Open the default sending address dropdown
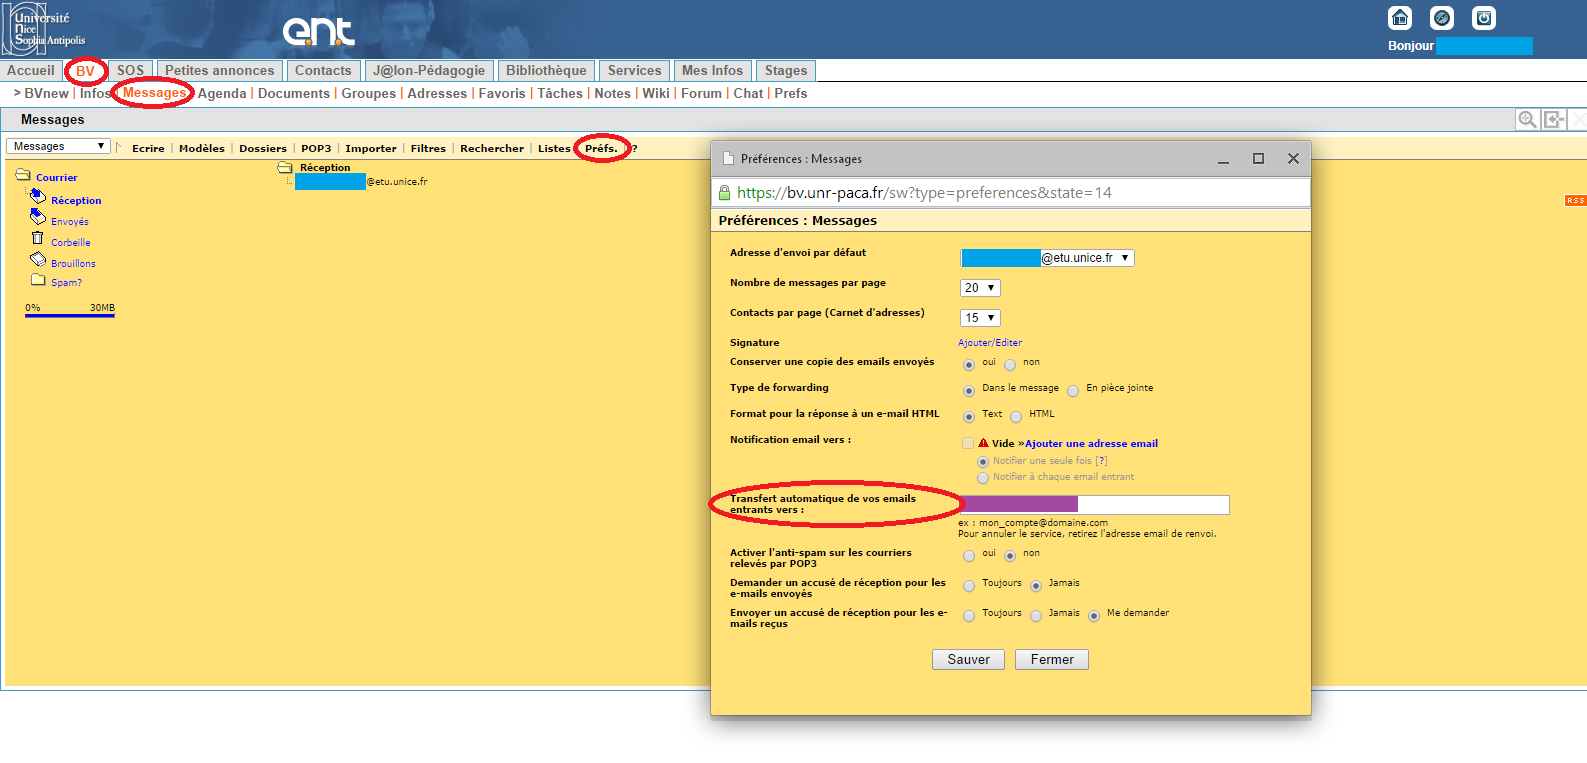Viewport: 1587px width, 763px height. (x=1047, y=258)
